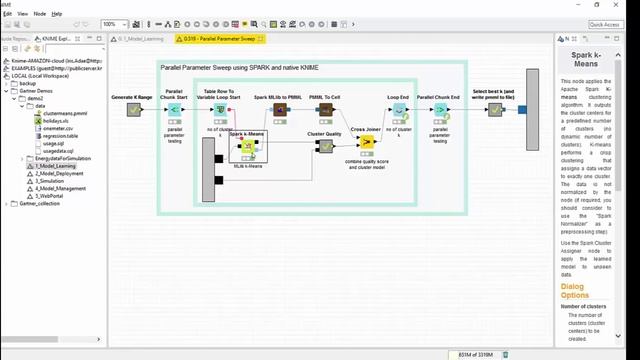Click the node description scroll up arrow
The image size is (640, 360).
[618, 55]
